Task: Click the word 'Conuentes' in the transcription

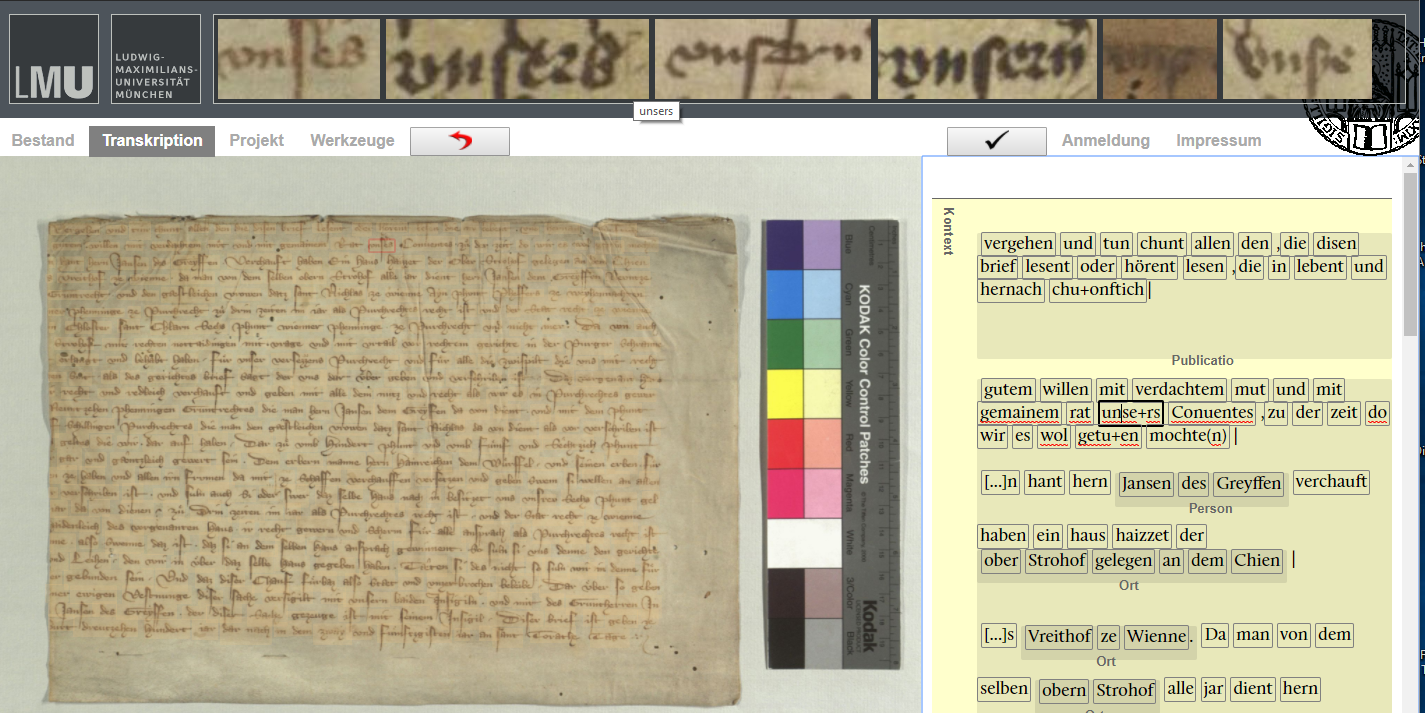Action: click(x=1211, y=413)
